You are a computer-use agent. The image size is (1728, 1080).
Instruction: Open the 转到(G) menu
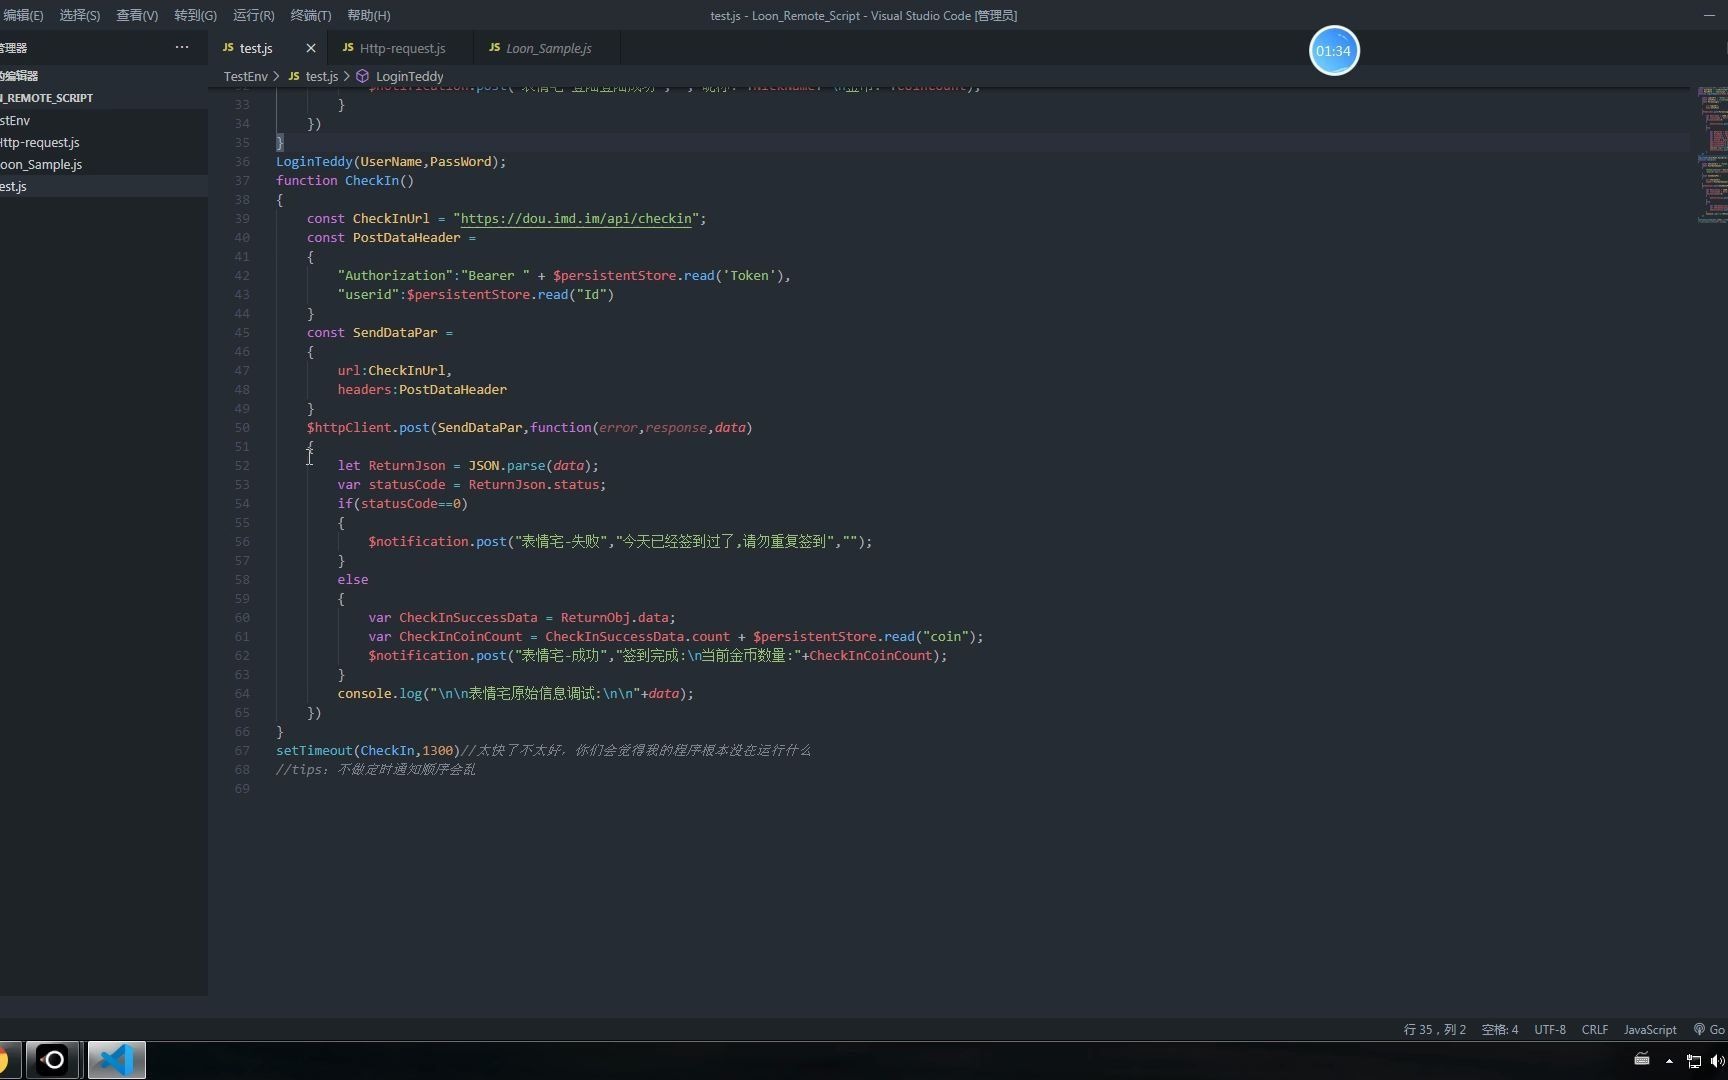click(x=195, y=15)
